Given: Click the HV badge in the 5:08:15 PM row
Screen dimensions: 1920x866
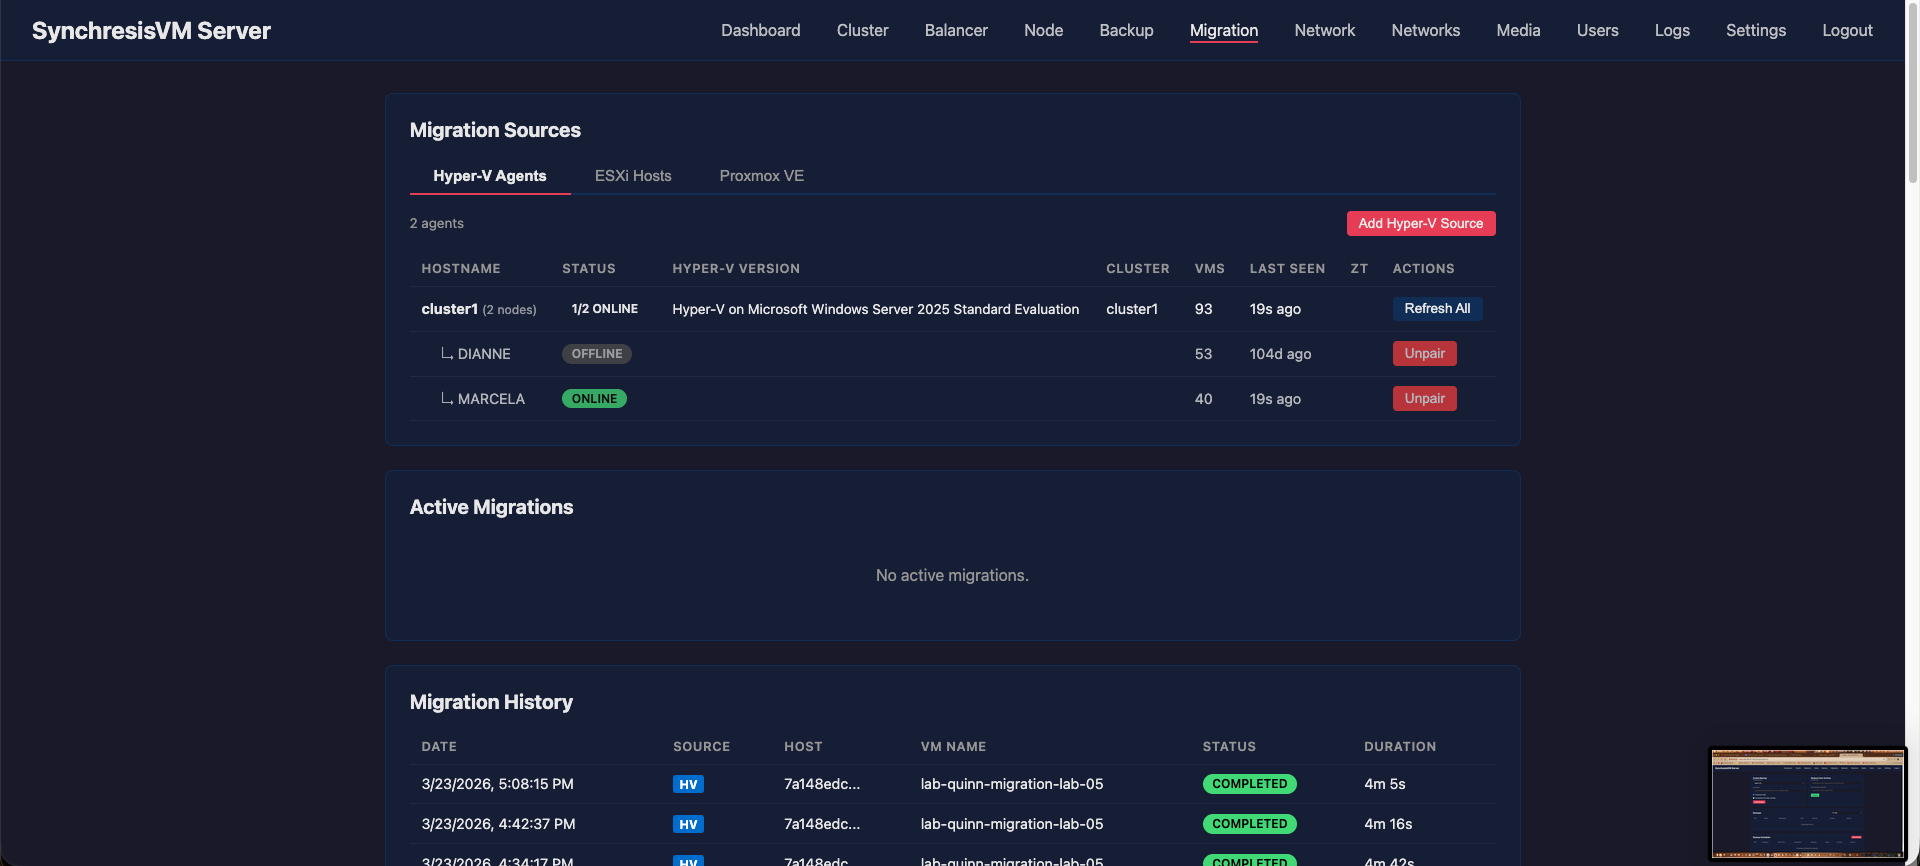Looking at the screenshot, I should click(x=688, y=785).
